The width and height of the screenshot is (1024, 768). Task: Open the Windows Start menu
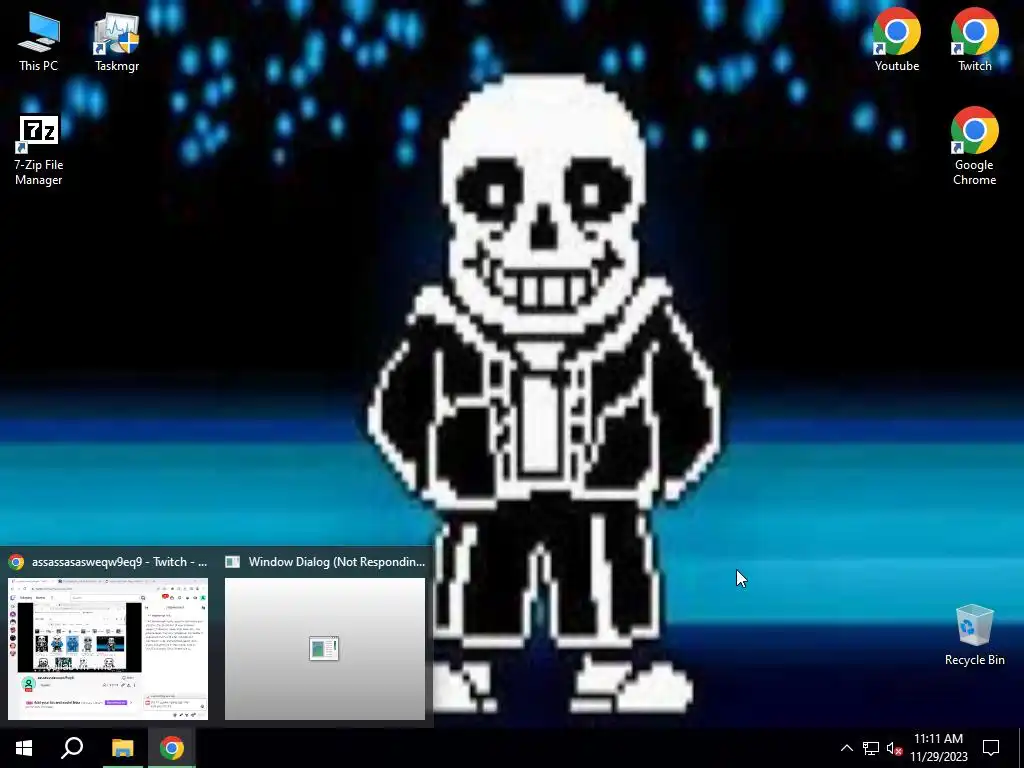point(24,748)
